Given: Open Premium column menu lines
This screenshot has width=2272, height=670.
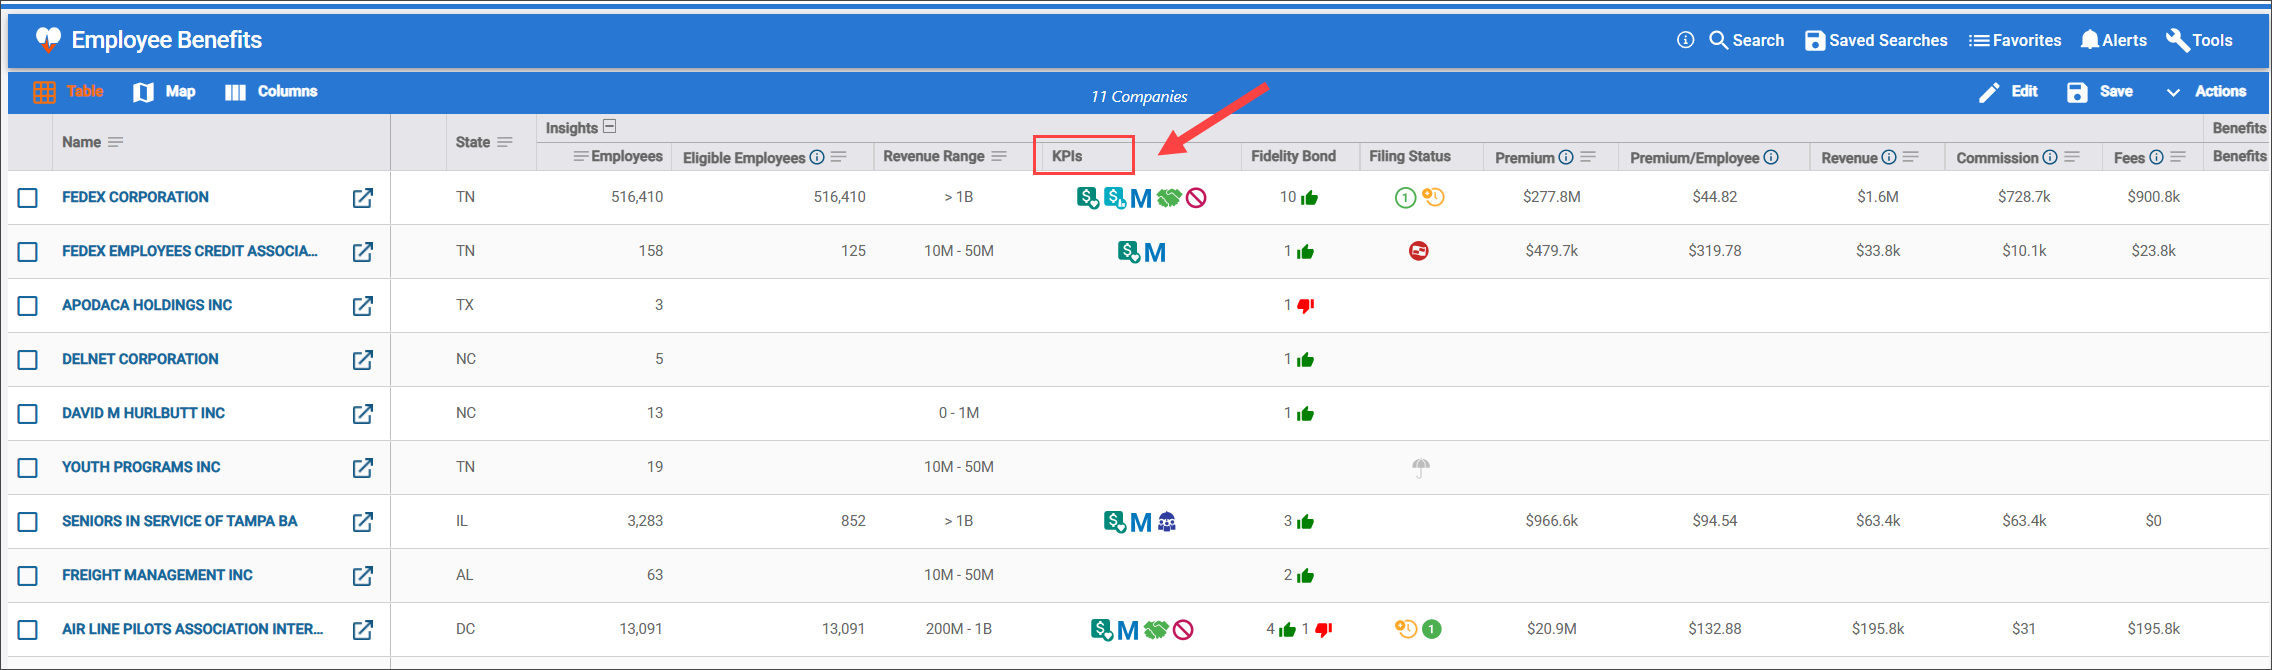Looking at the screenshot, I should (x=1588, y=156).
